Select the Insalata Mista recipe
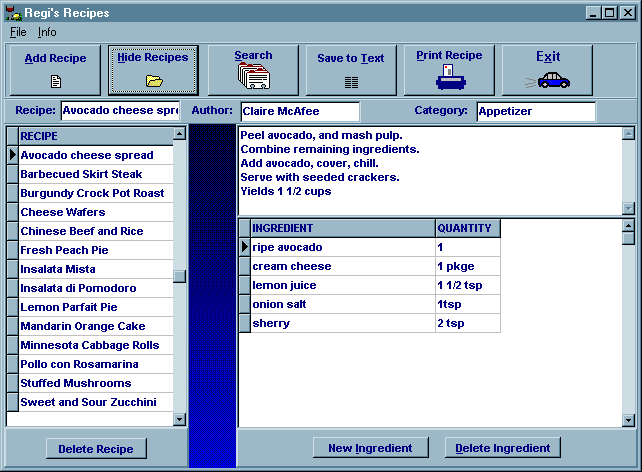This screenshot has width=642, height=472. coord(96,269)
